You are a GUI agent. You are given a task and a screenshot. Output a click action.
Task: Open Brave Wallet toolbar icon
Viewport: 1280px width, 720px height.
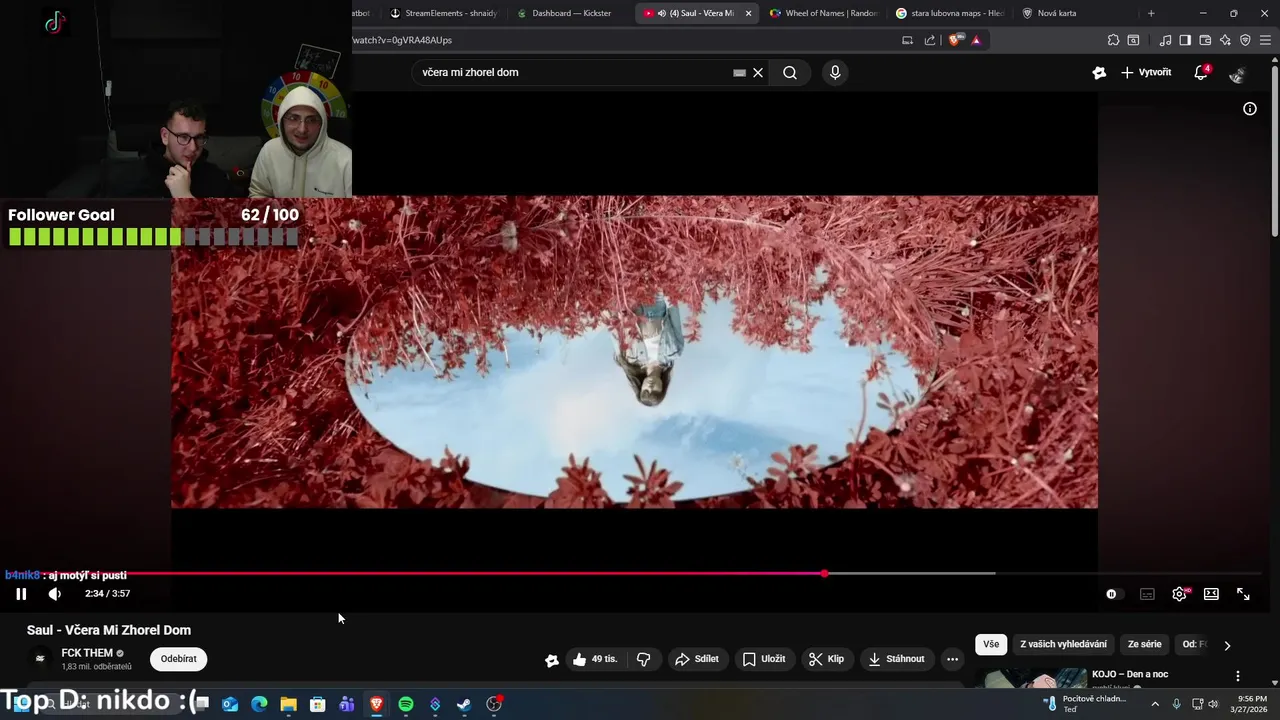coord(1205,40)
